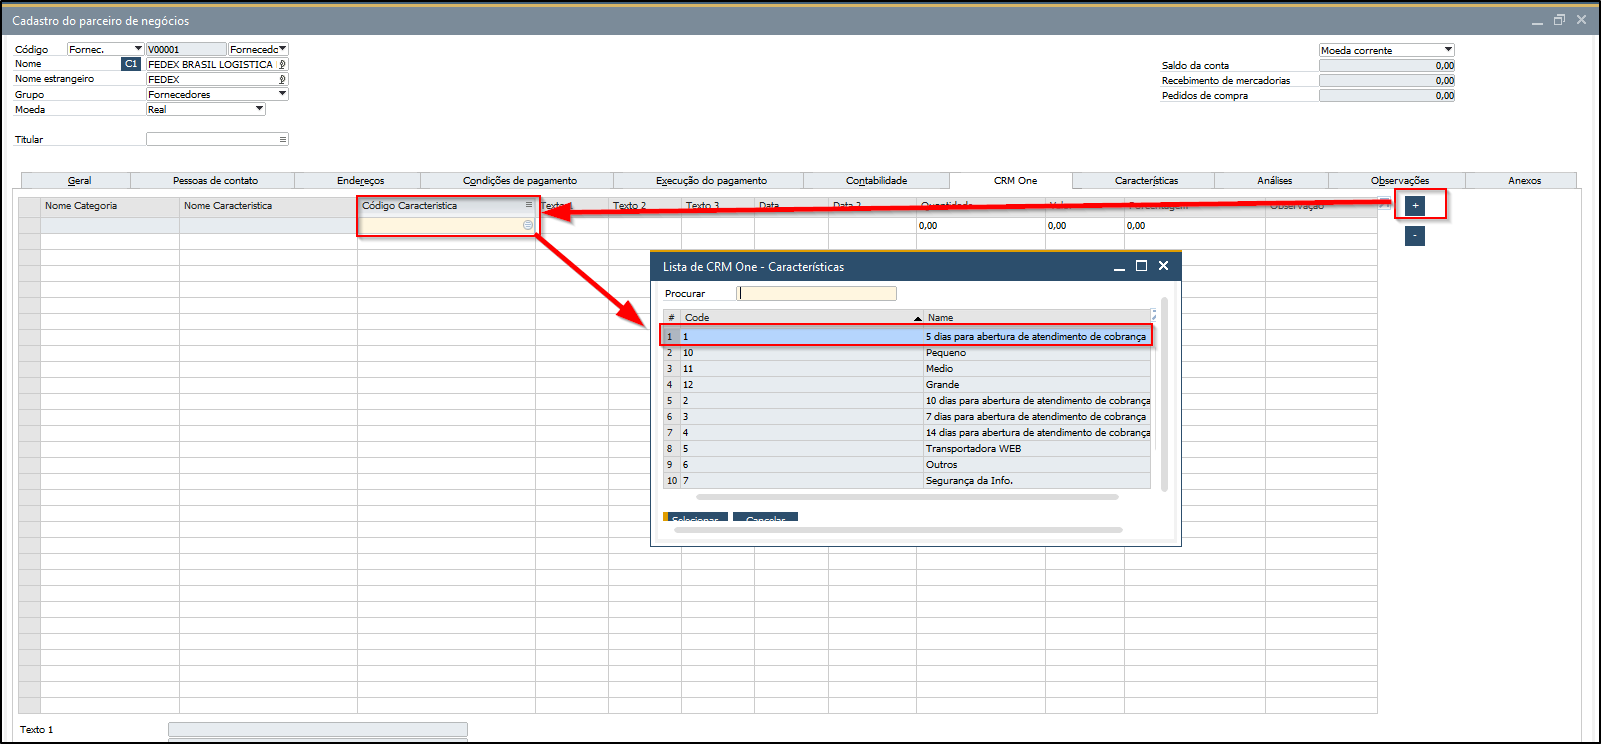Select the Pequeno row in the list
Viewport: 1601px width, 744px height.
(907, 352)
